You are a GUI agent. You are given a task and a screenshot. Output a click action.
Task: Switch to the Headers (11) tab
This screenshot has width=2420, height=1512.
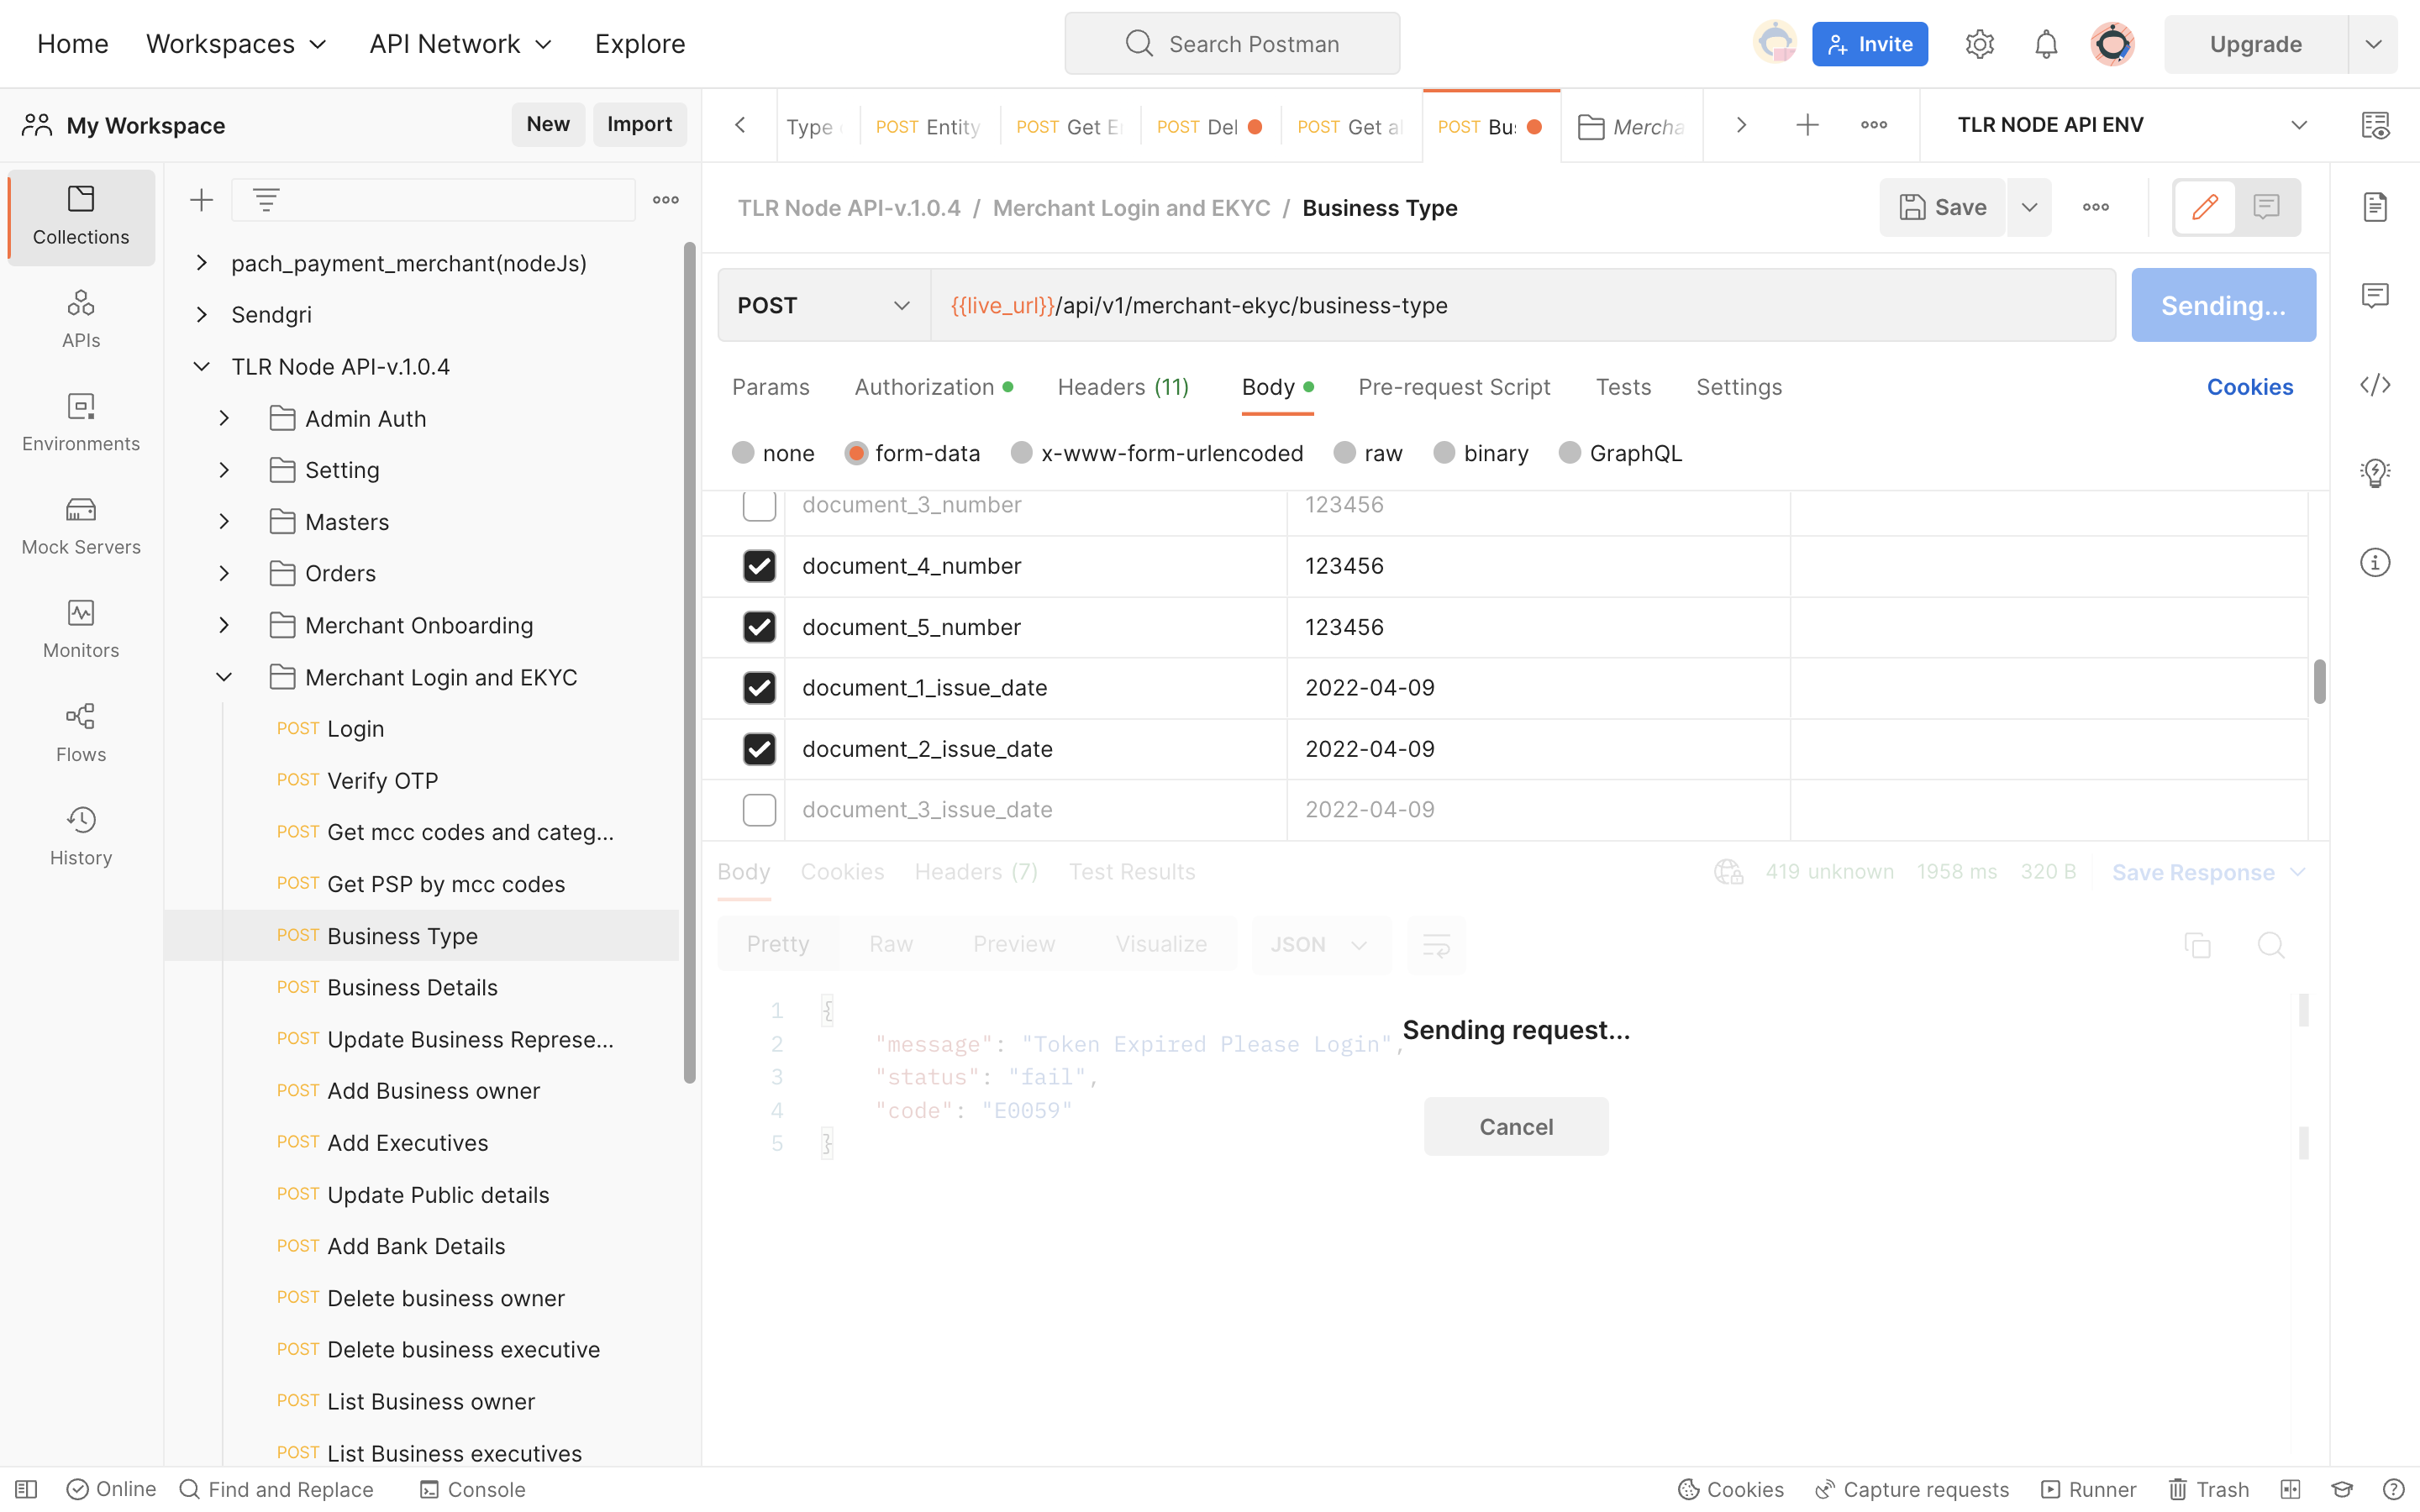(x=1123, y=387)
